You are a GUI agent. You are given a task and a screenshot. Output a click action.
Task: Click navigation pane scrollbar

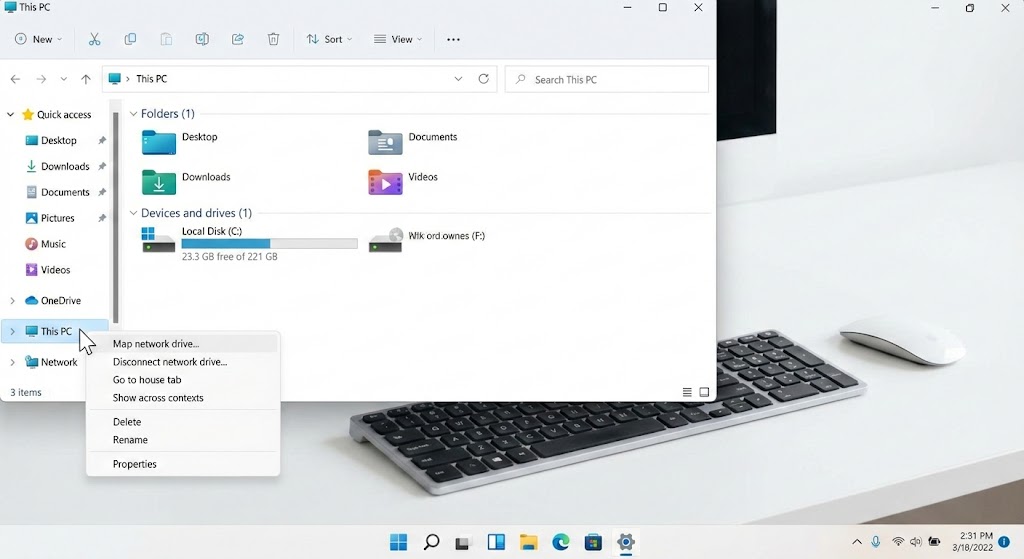[116, 217]
